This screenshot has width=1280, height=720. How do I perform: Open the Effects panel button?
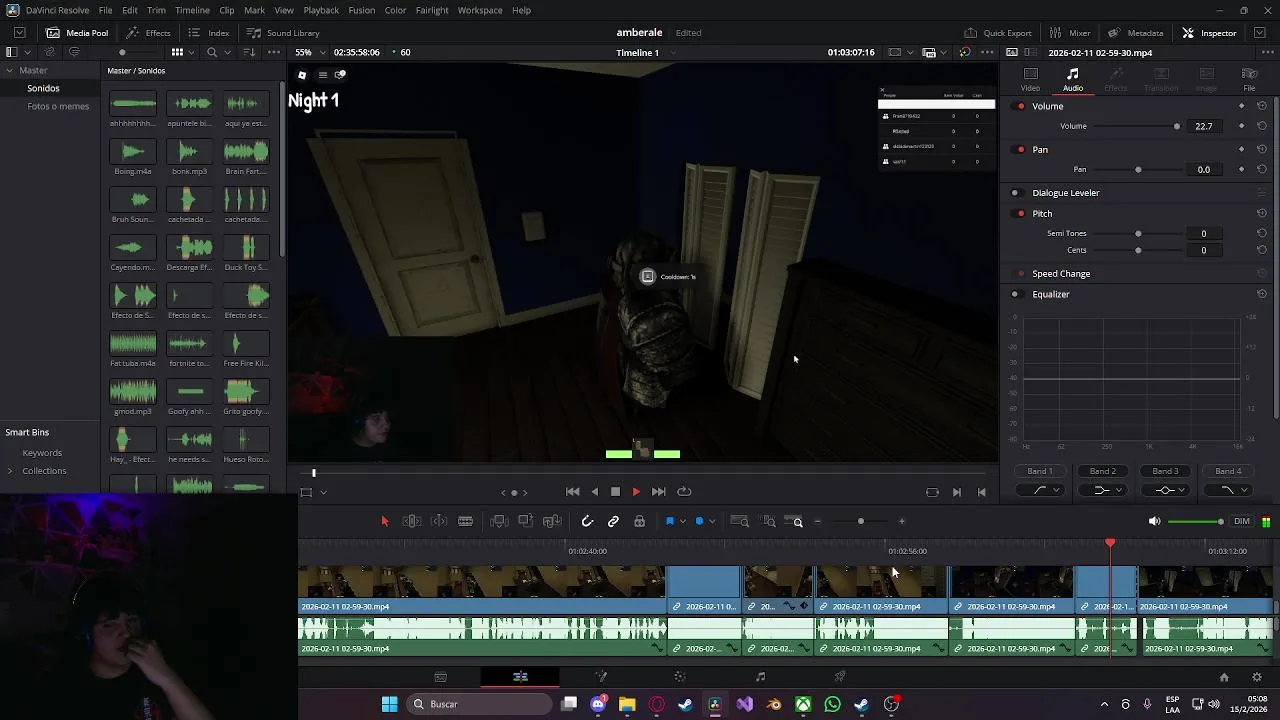coord(149,33)
